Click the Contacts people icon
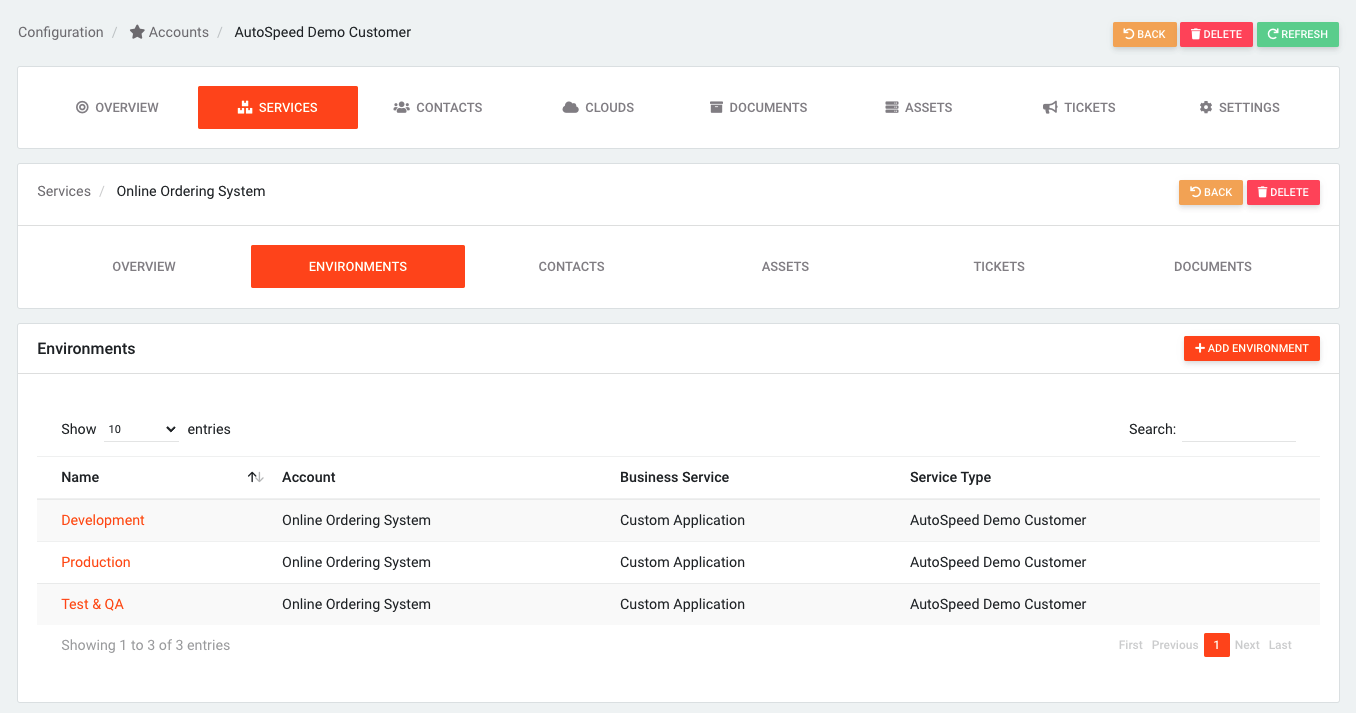 pyautogui.click(x=401, y=107)
